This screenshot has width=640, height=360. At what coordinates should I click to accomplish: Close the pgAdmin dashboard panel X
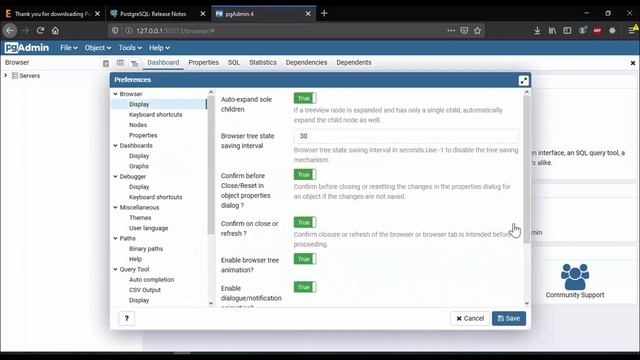tap(633, 63)
